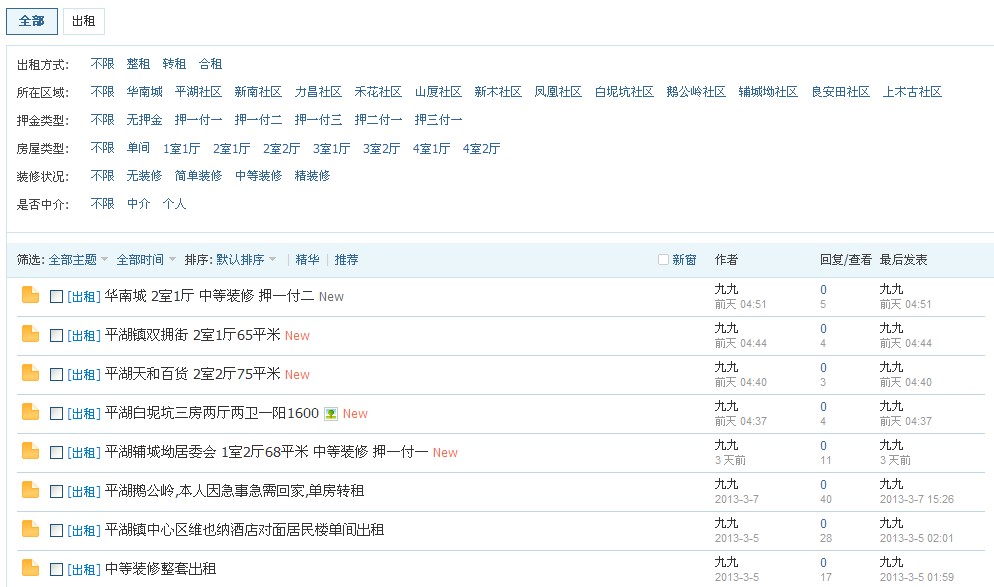Screen dimensions: 994x587
Task: Select 2室2厅 house type
Action: [x=282, y=148]
